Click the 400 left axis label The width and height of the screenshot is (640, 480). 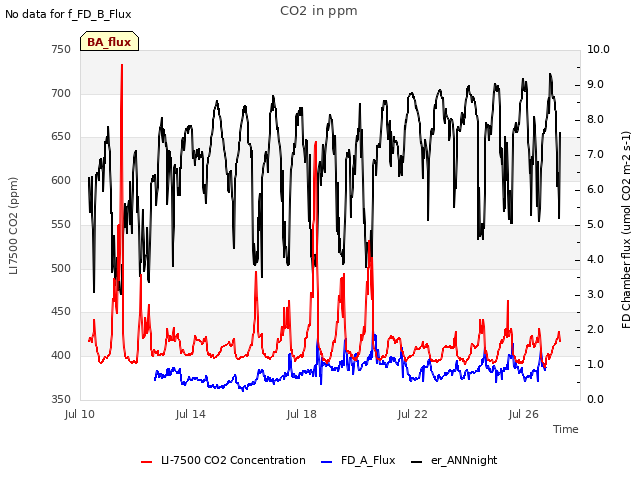(x=61, y=356)
